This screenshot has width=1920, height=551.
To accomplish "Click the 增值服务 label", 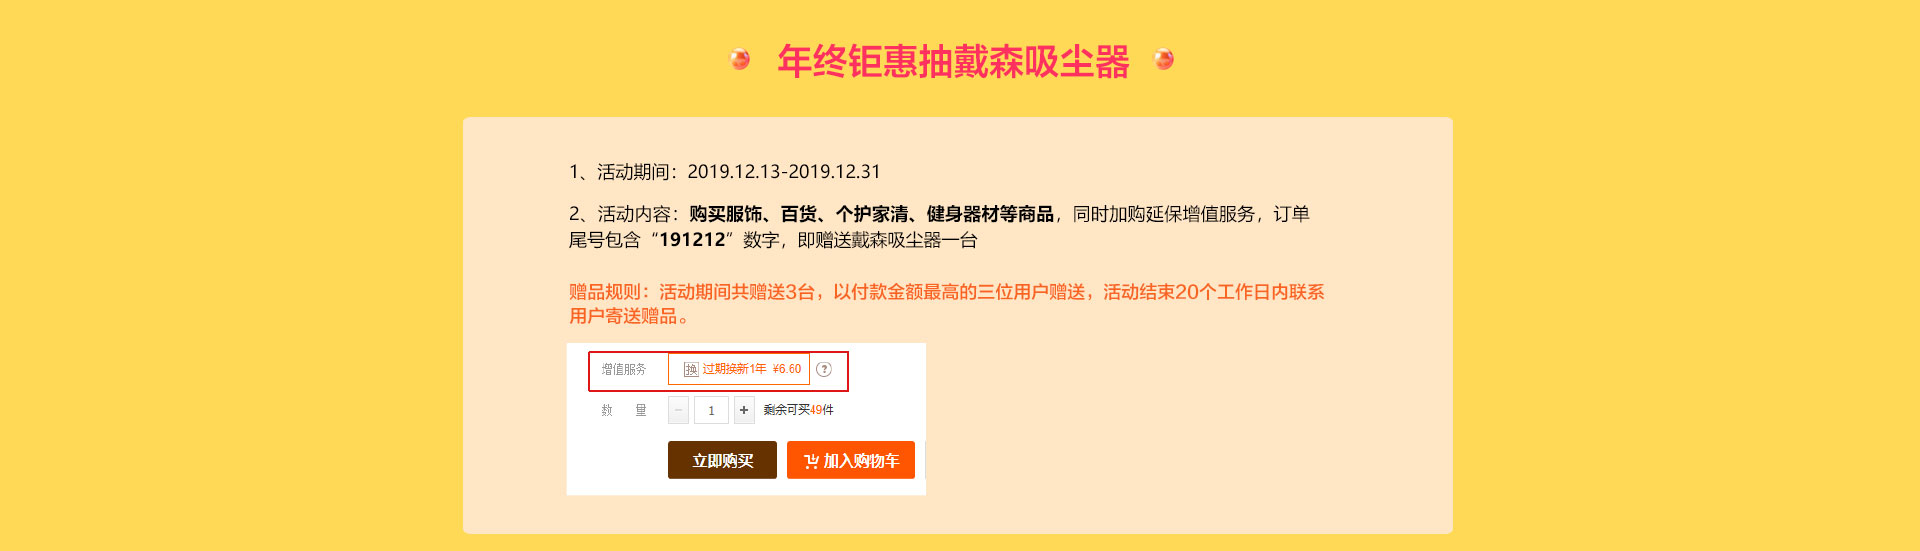I will coord(624,369).
